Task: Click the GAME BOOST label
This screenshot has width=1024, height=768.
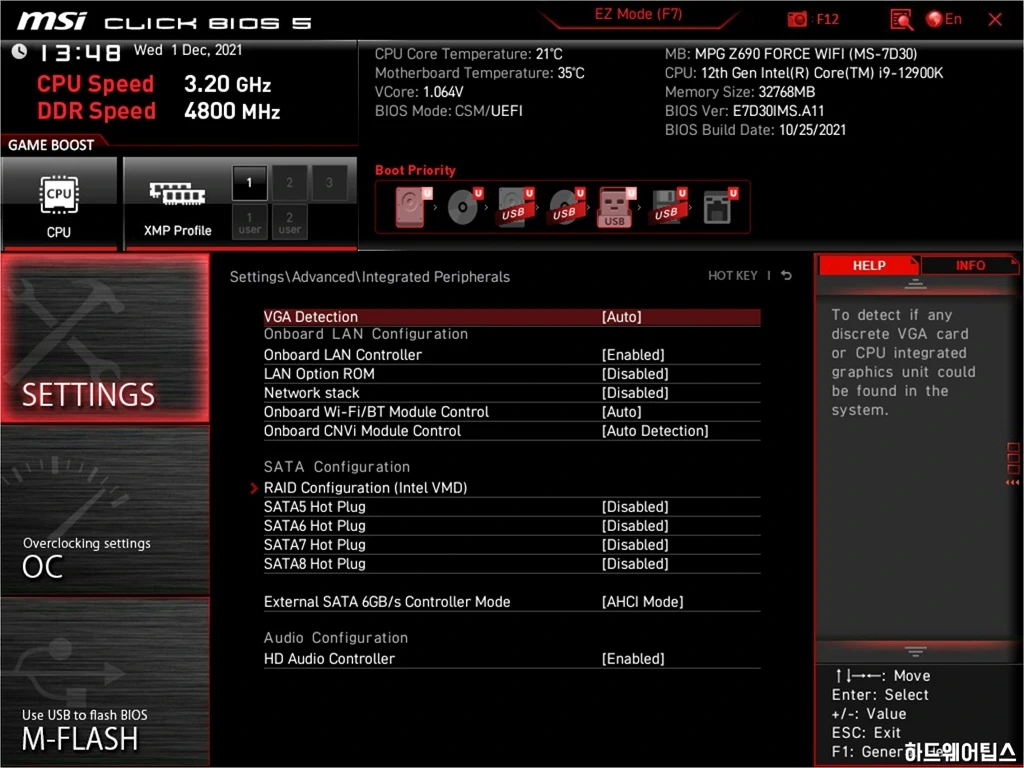Action: coord(51,145)
